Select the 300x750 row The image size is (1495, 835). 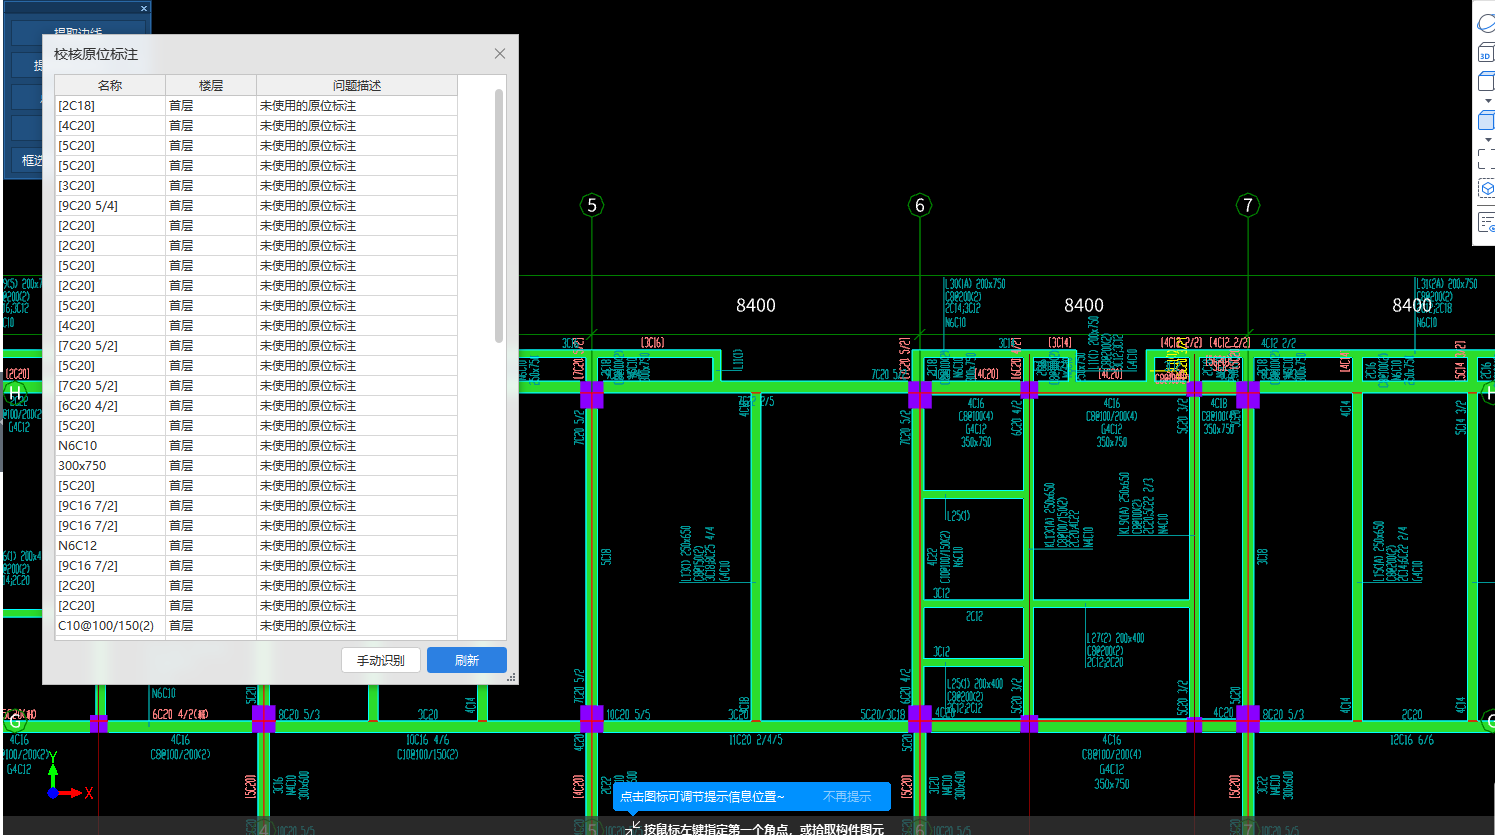[x=256, y=465]
